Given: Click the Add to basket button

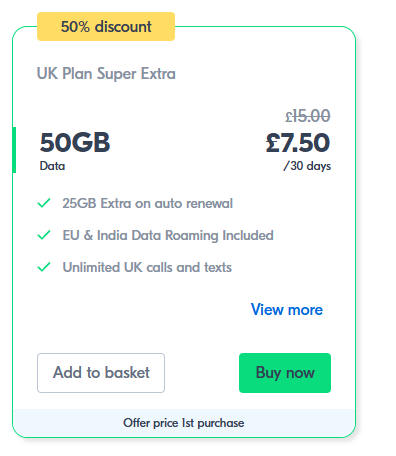Looking at the screenshot, I should tap(101, 373).
